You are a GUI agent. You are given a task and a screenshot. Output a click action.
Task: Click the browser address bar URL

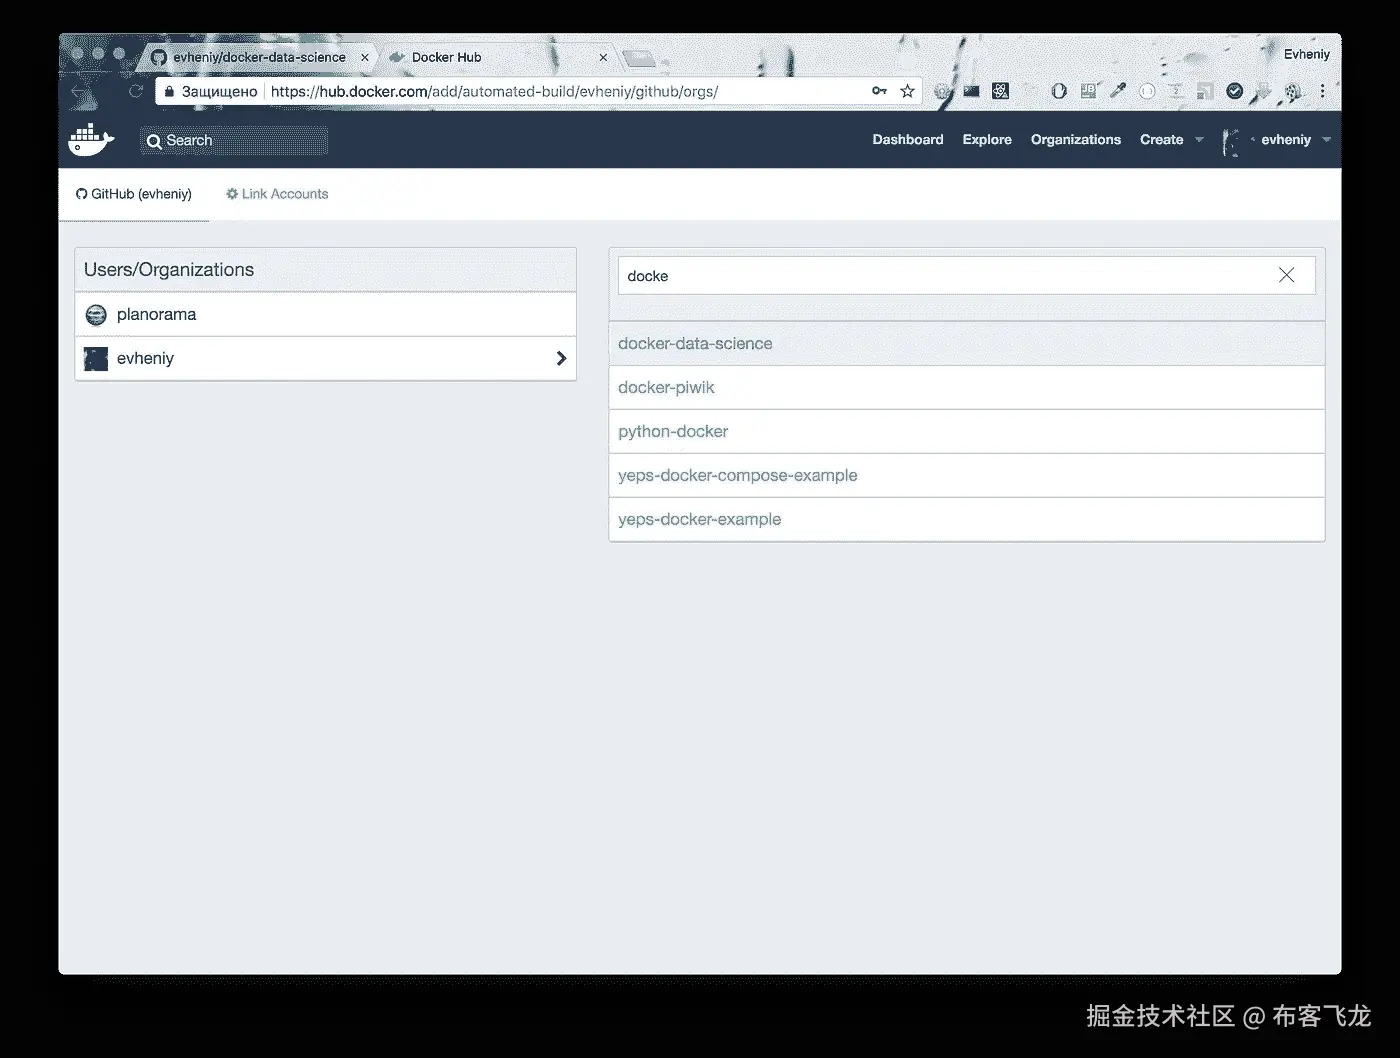(x=494, y=91)
